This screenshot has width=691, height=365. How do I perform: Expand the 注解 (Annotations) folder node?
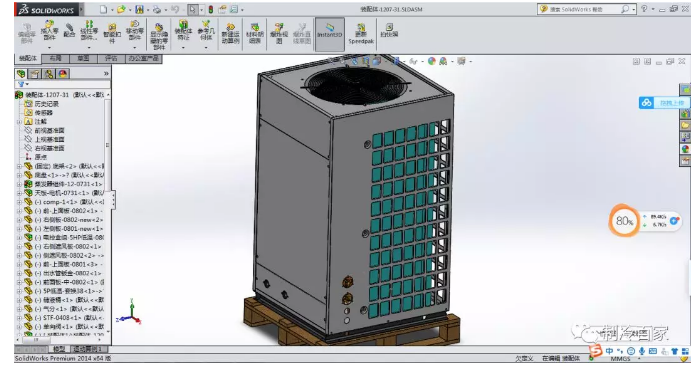19,122
